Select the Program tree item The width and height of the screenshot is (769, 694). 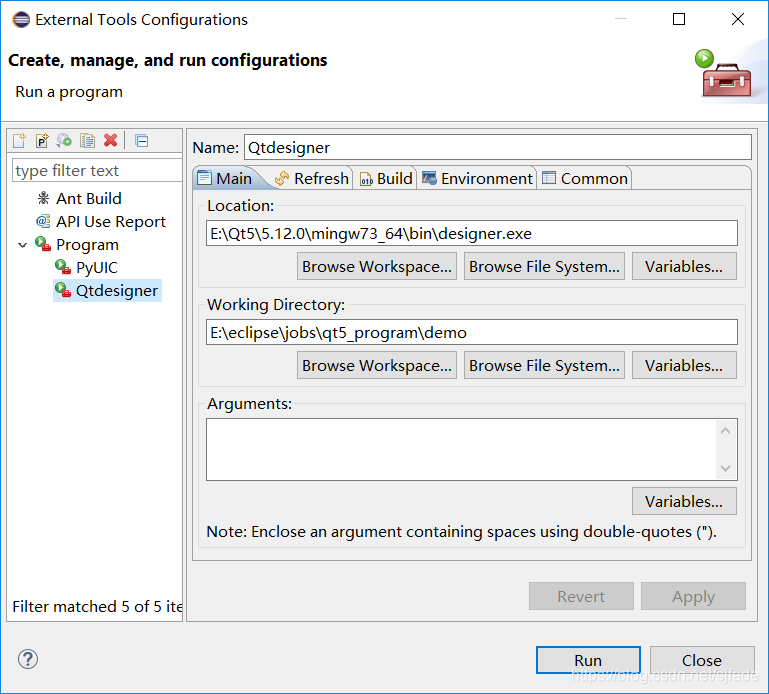click(x=87, y=245)
